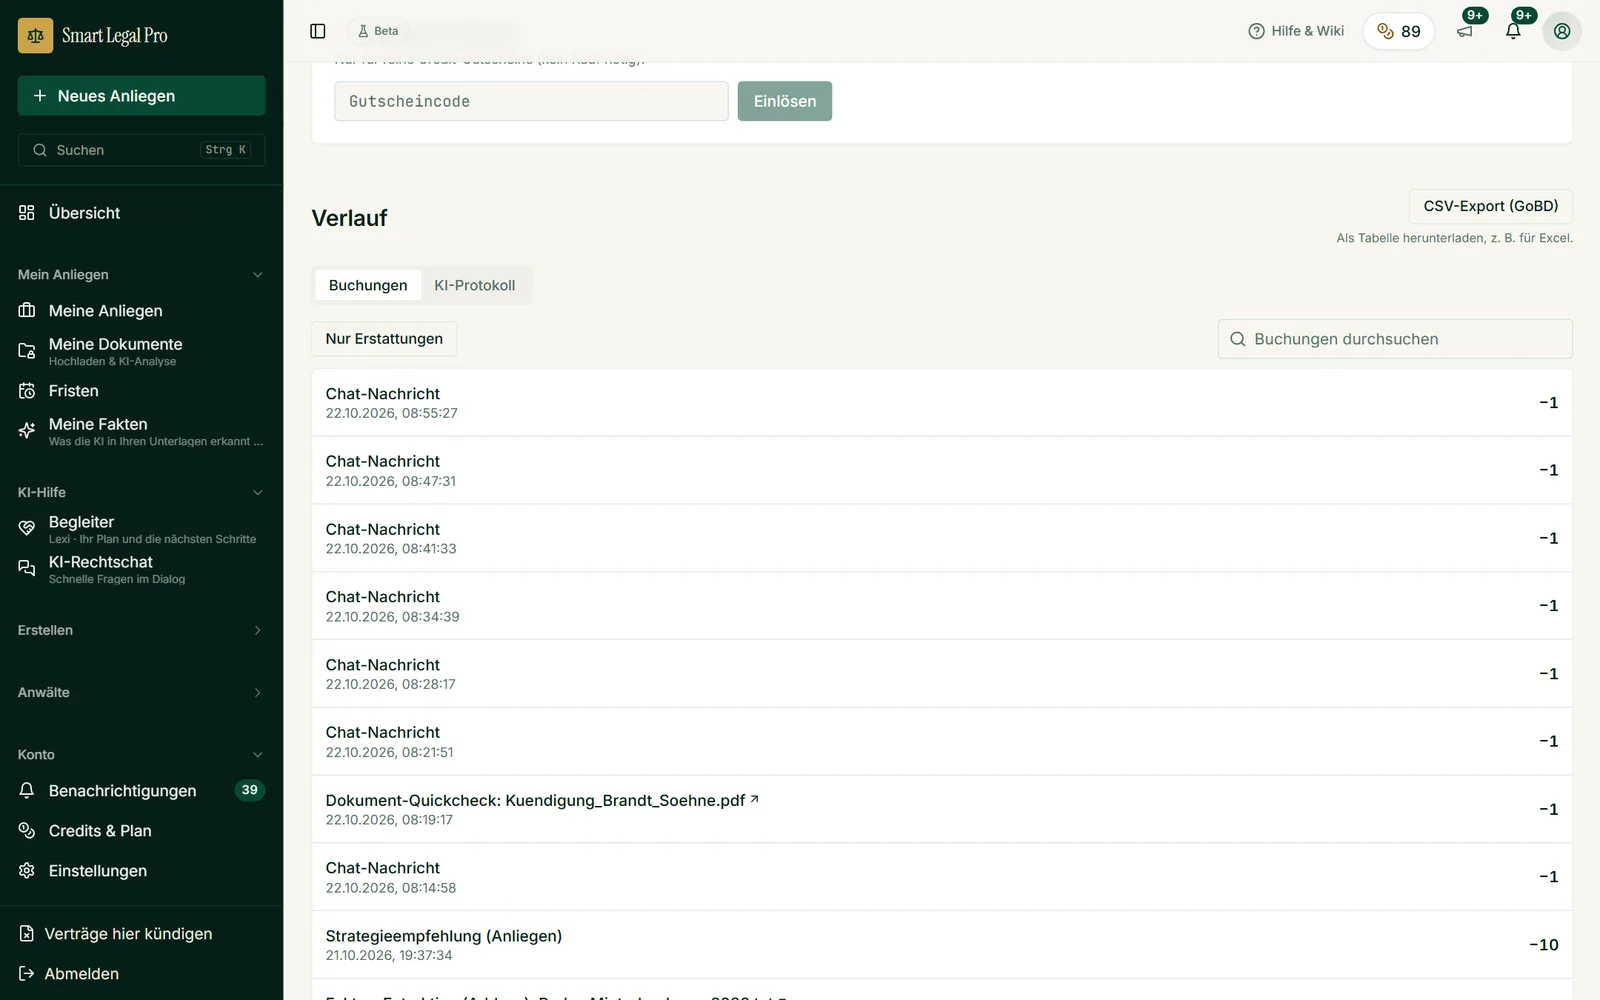
Task: Open Einstellungen settings gear item
Action: 141,871
